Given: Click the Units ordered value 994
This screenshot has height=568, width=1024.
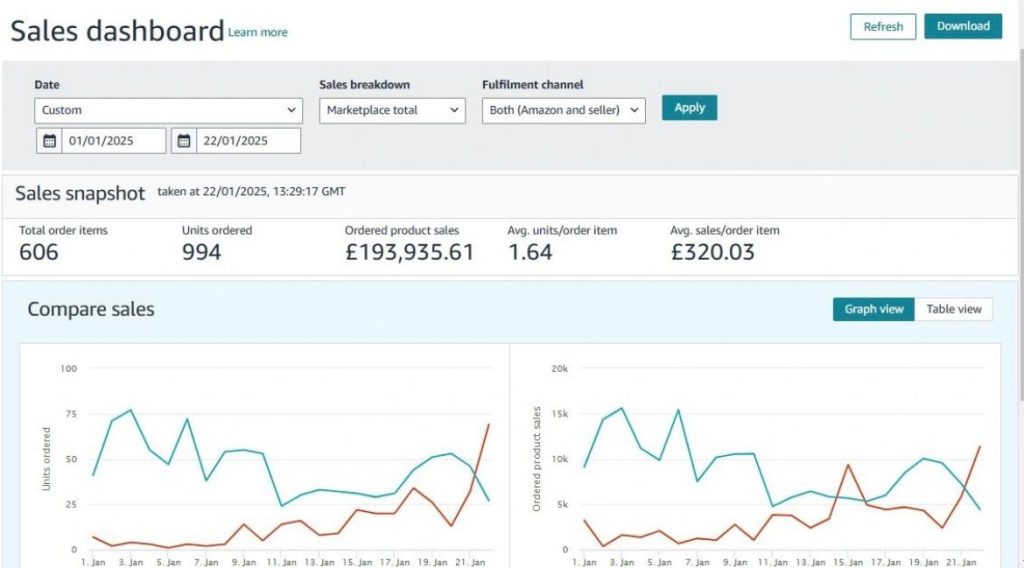Looking at the screenshot, I should pos(201,252).
